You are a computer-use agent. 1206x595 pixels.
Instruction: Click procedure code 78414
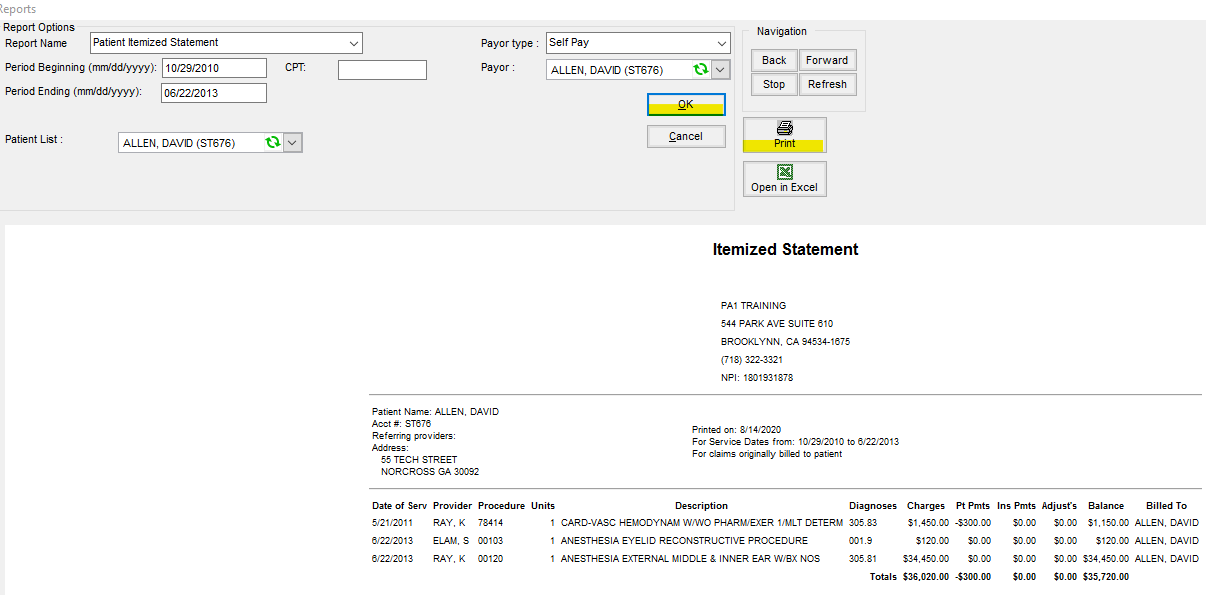[492, 522]
